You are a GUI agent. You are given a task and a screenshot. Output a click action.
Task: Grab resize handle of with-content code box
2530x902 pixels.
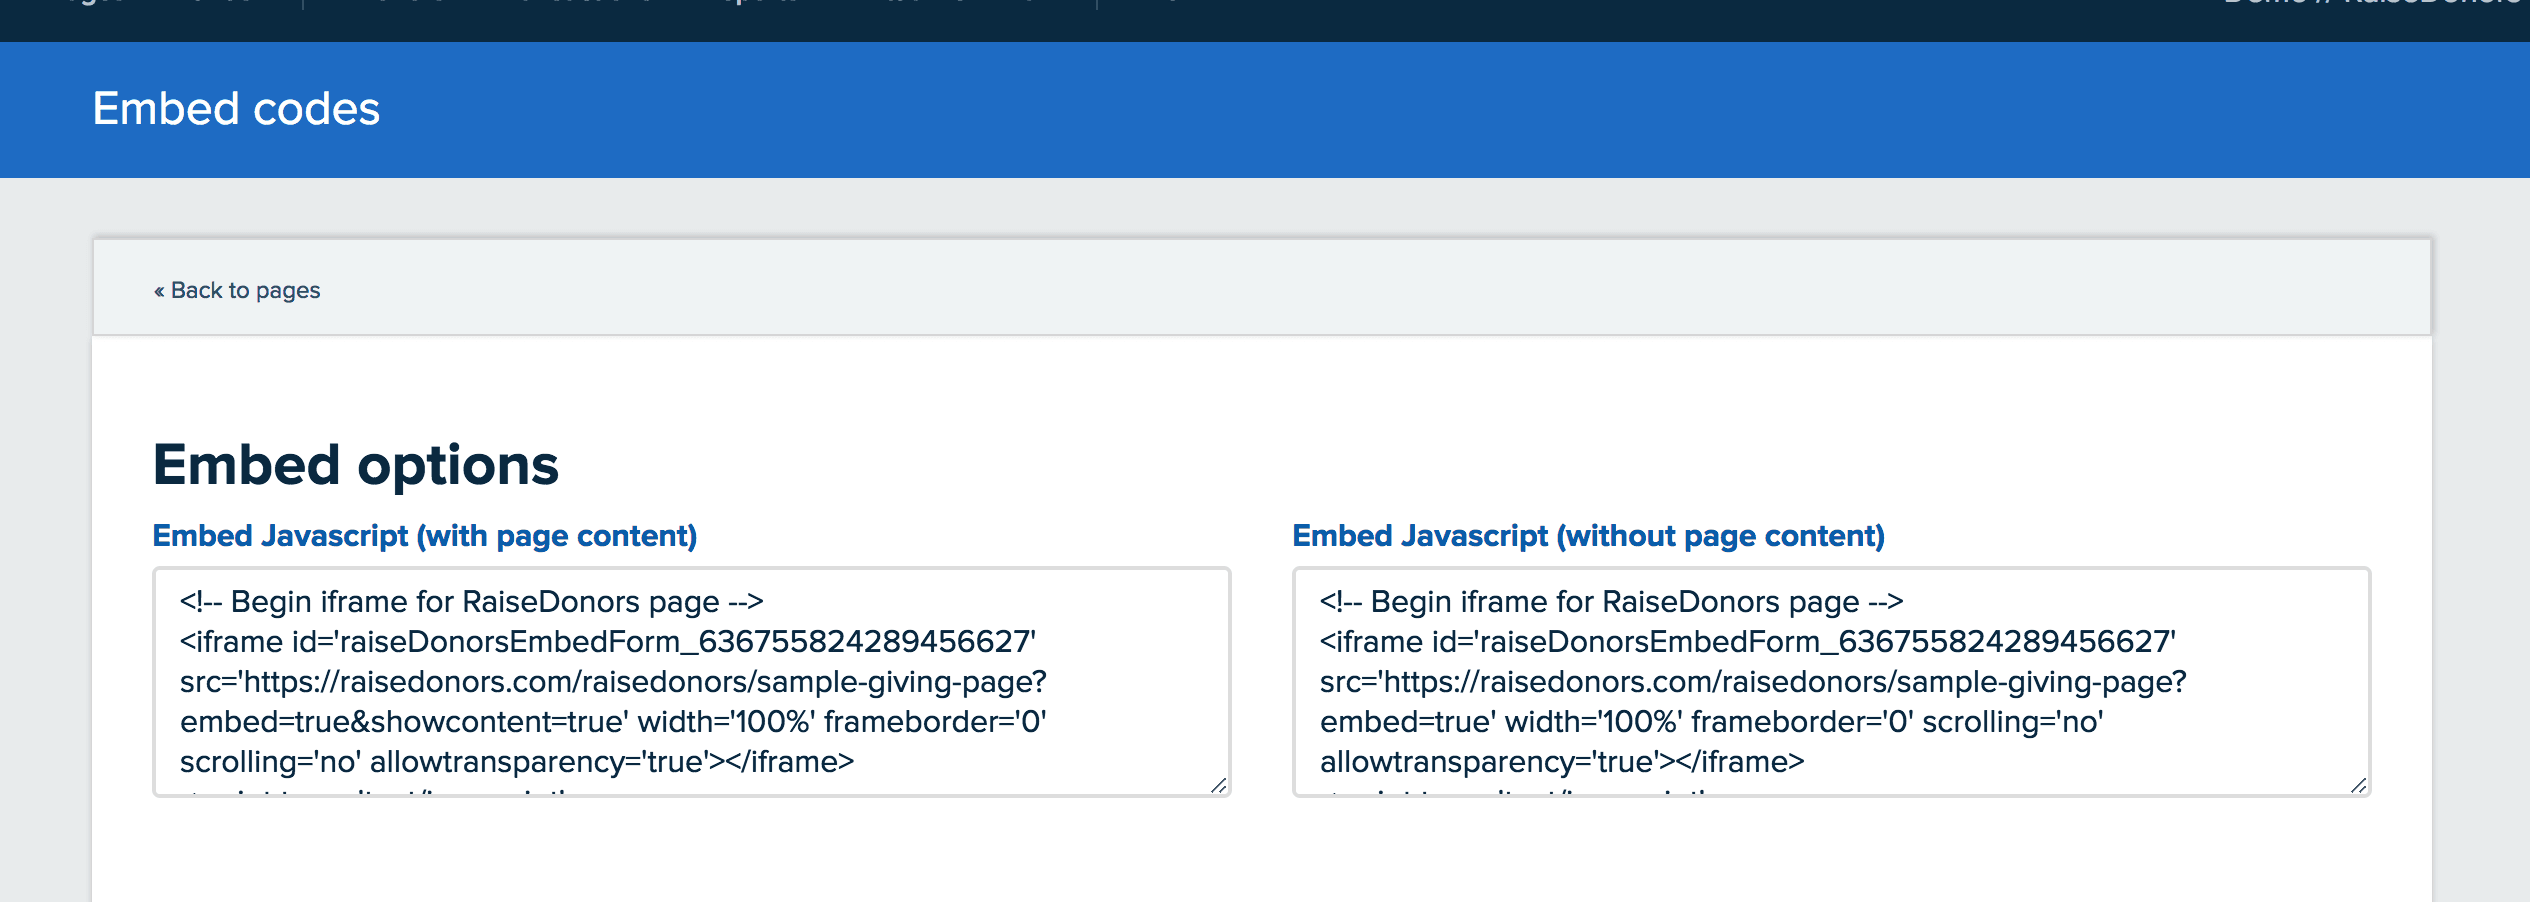coord(1218,785)
